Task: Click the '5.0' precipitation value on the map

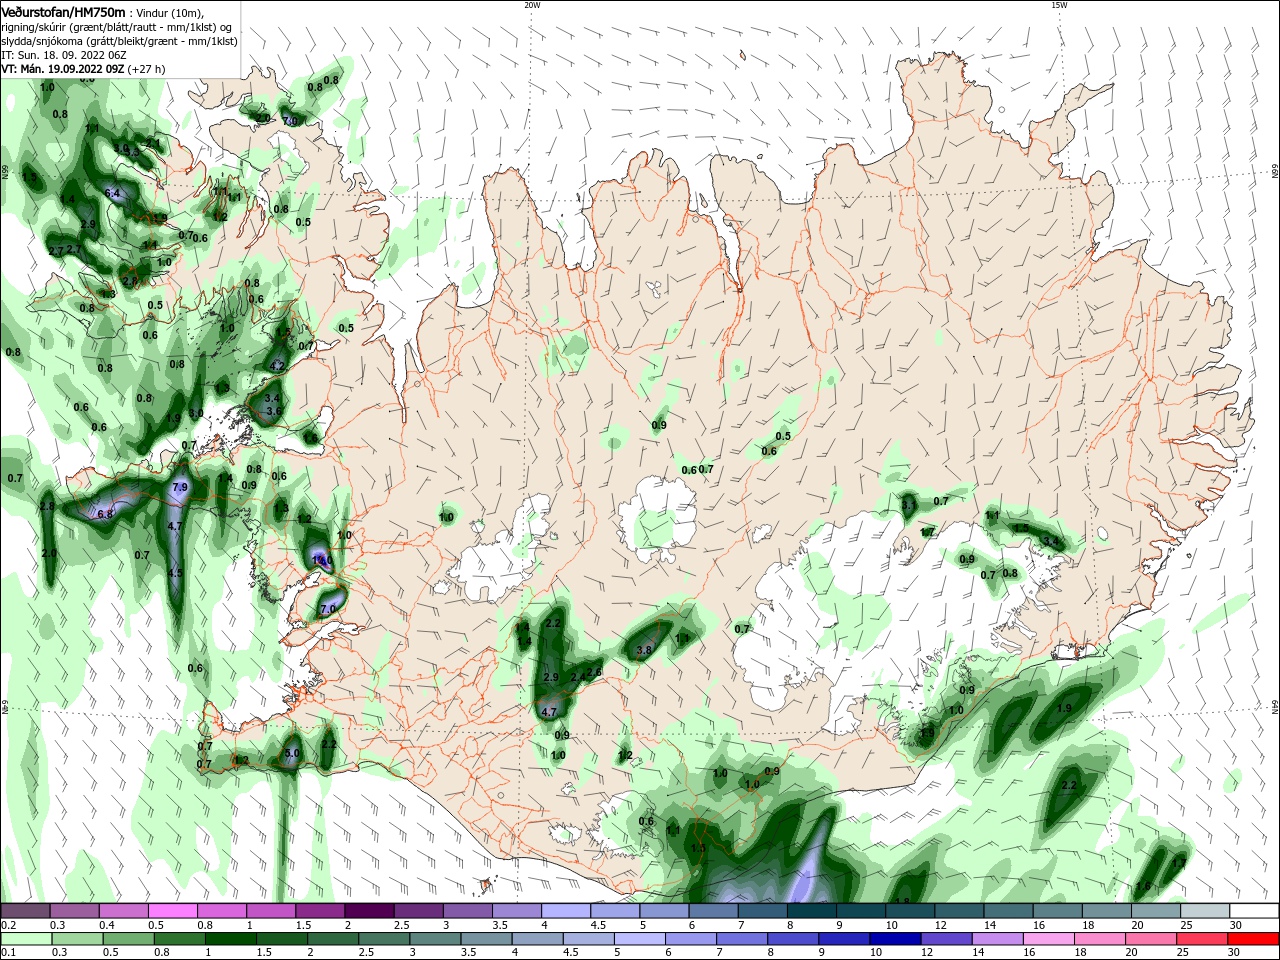Action: [292, 753]
